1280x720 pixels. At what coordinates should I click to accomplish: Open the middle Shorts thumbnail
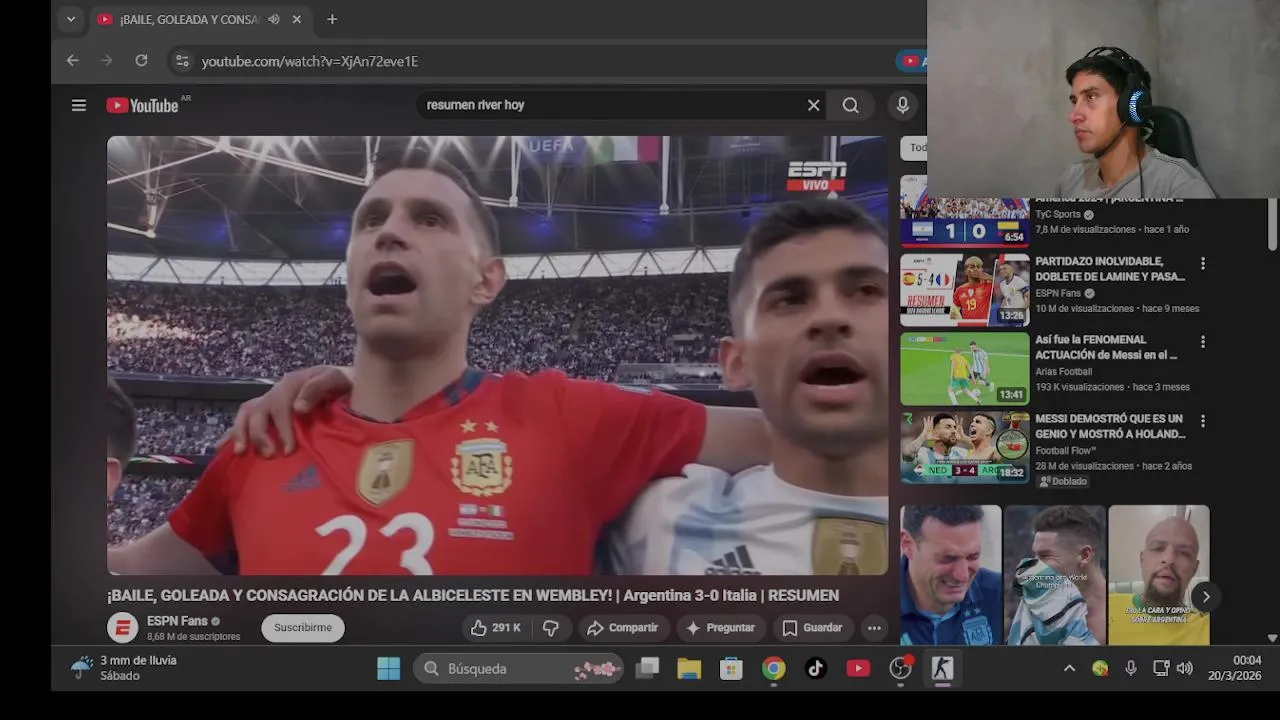(1055, 575)
